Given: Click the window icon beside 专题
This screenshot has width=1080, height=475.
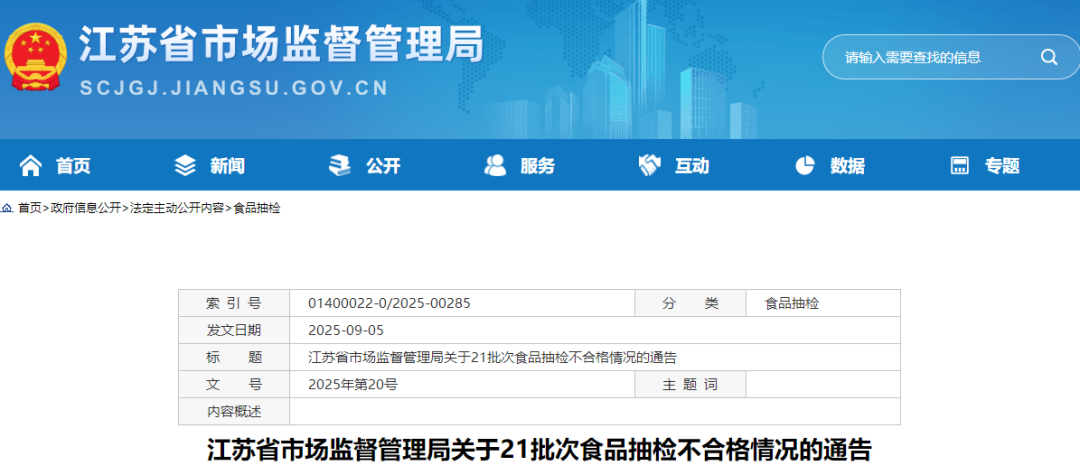Looking at the screenshot, I should (x=960, y=165).
